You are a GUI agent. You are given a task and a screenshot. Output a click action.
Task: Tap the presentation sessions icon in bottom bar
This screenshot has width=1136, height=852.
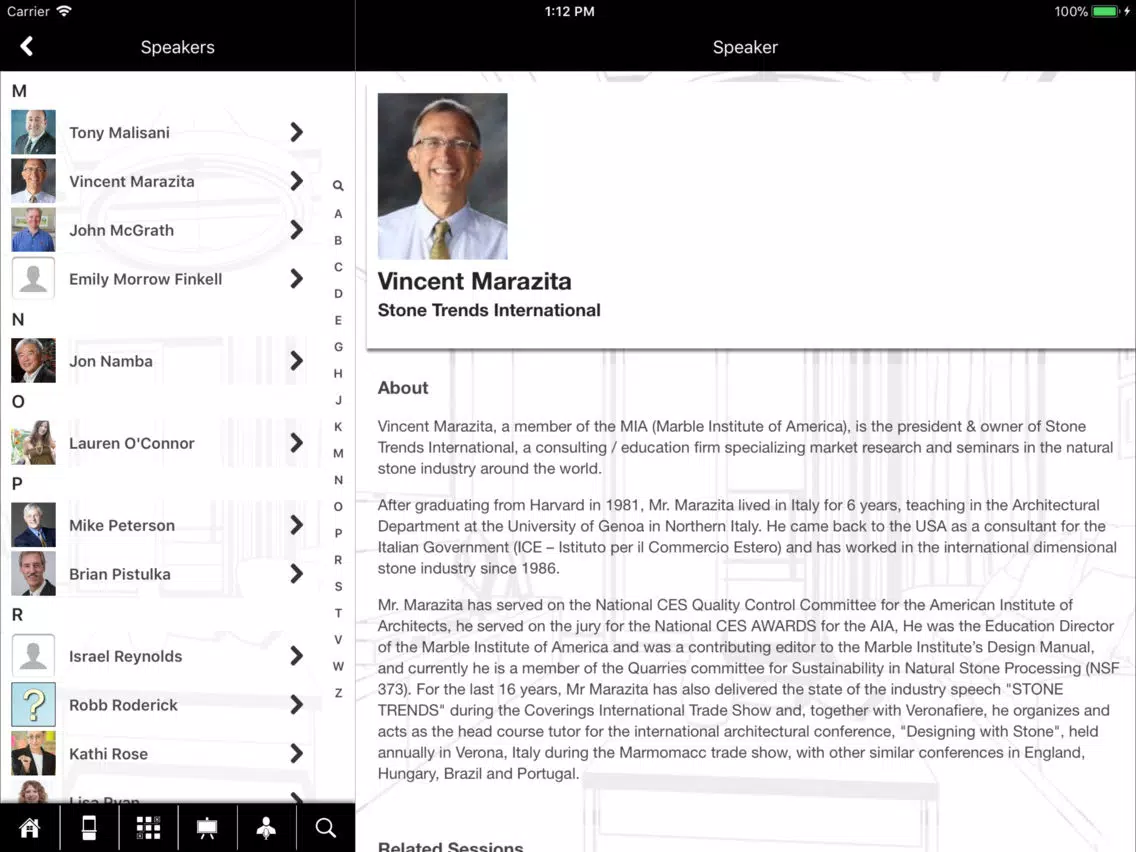[x=207, y=827]
